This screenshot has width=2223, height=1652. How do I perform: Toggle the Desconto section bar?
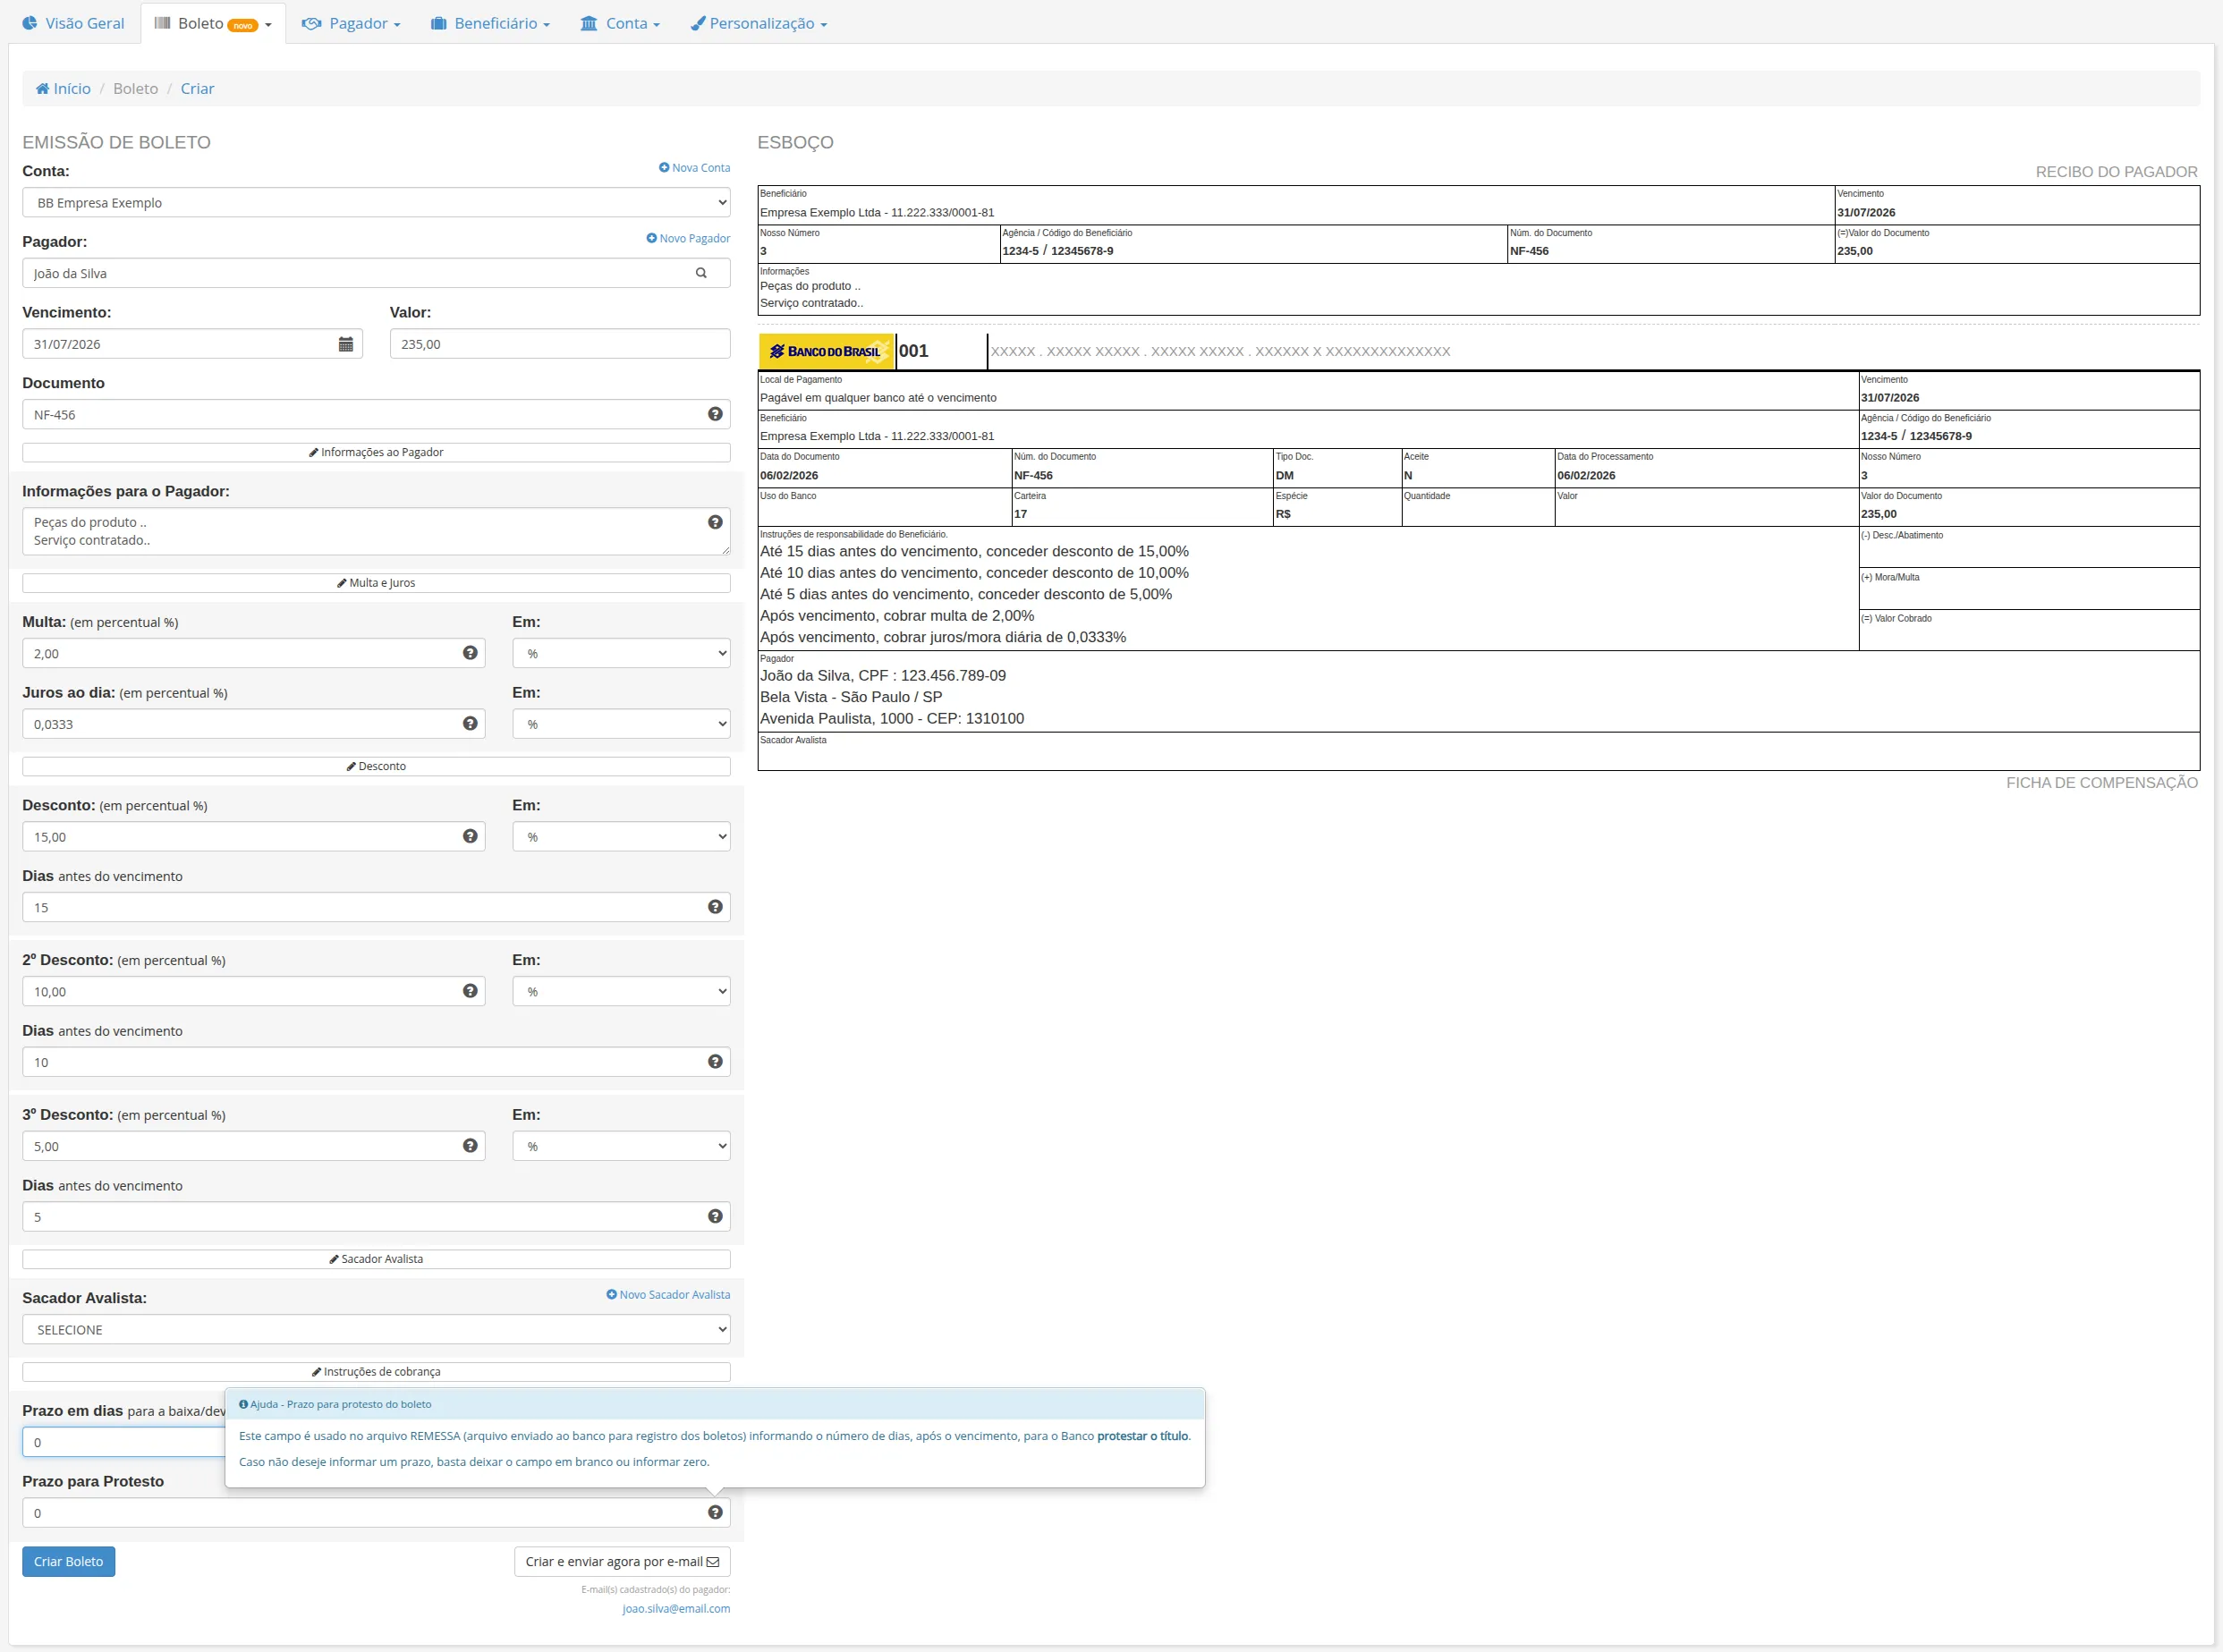(376, 766)
